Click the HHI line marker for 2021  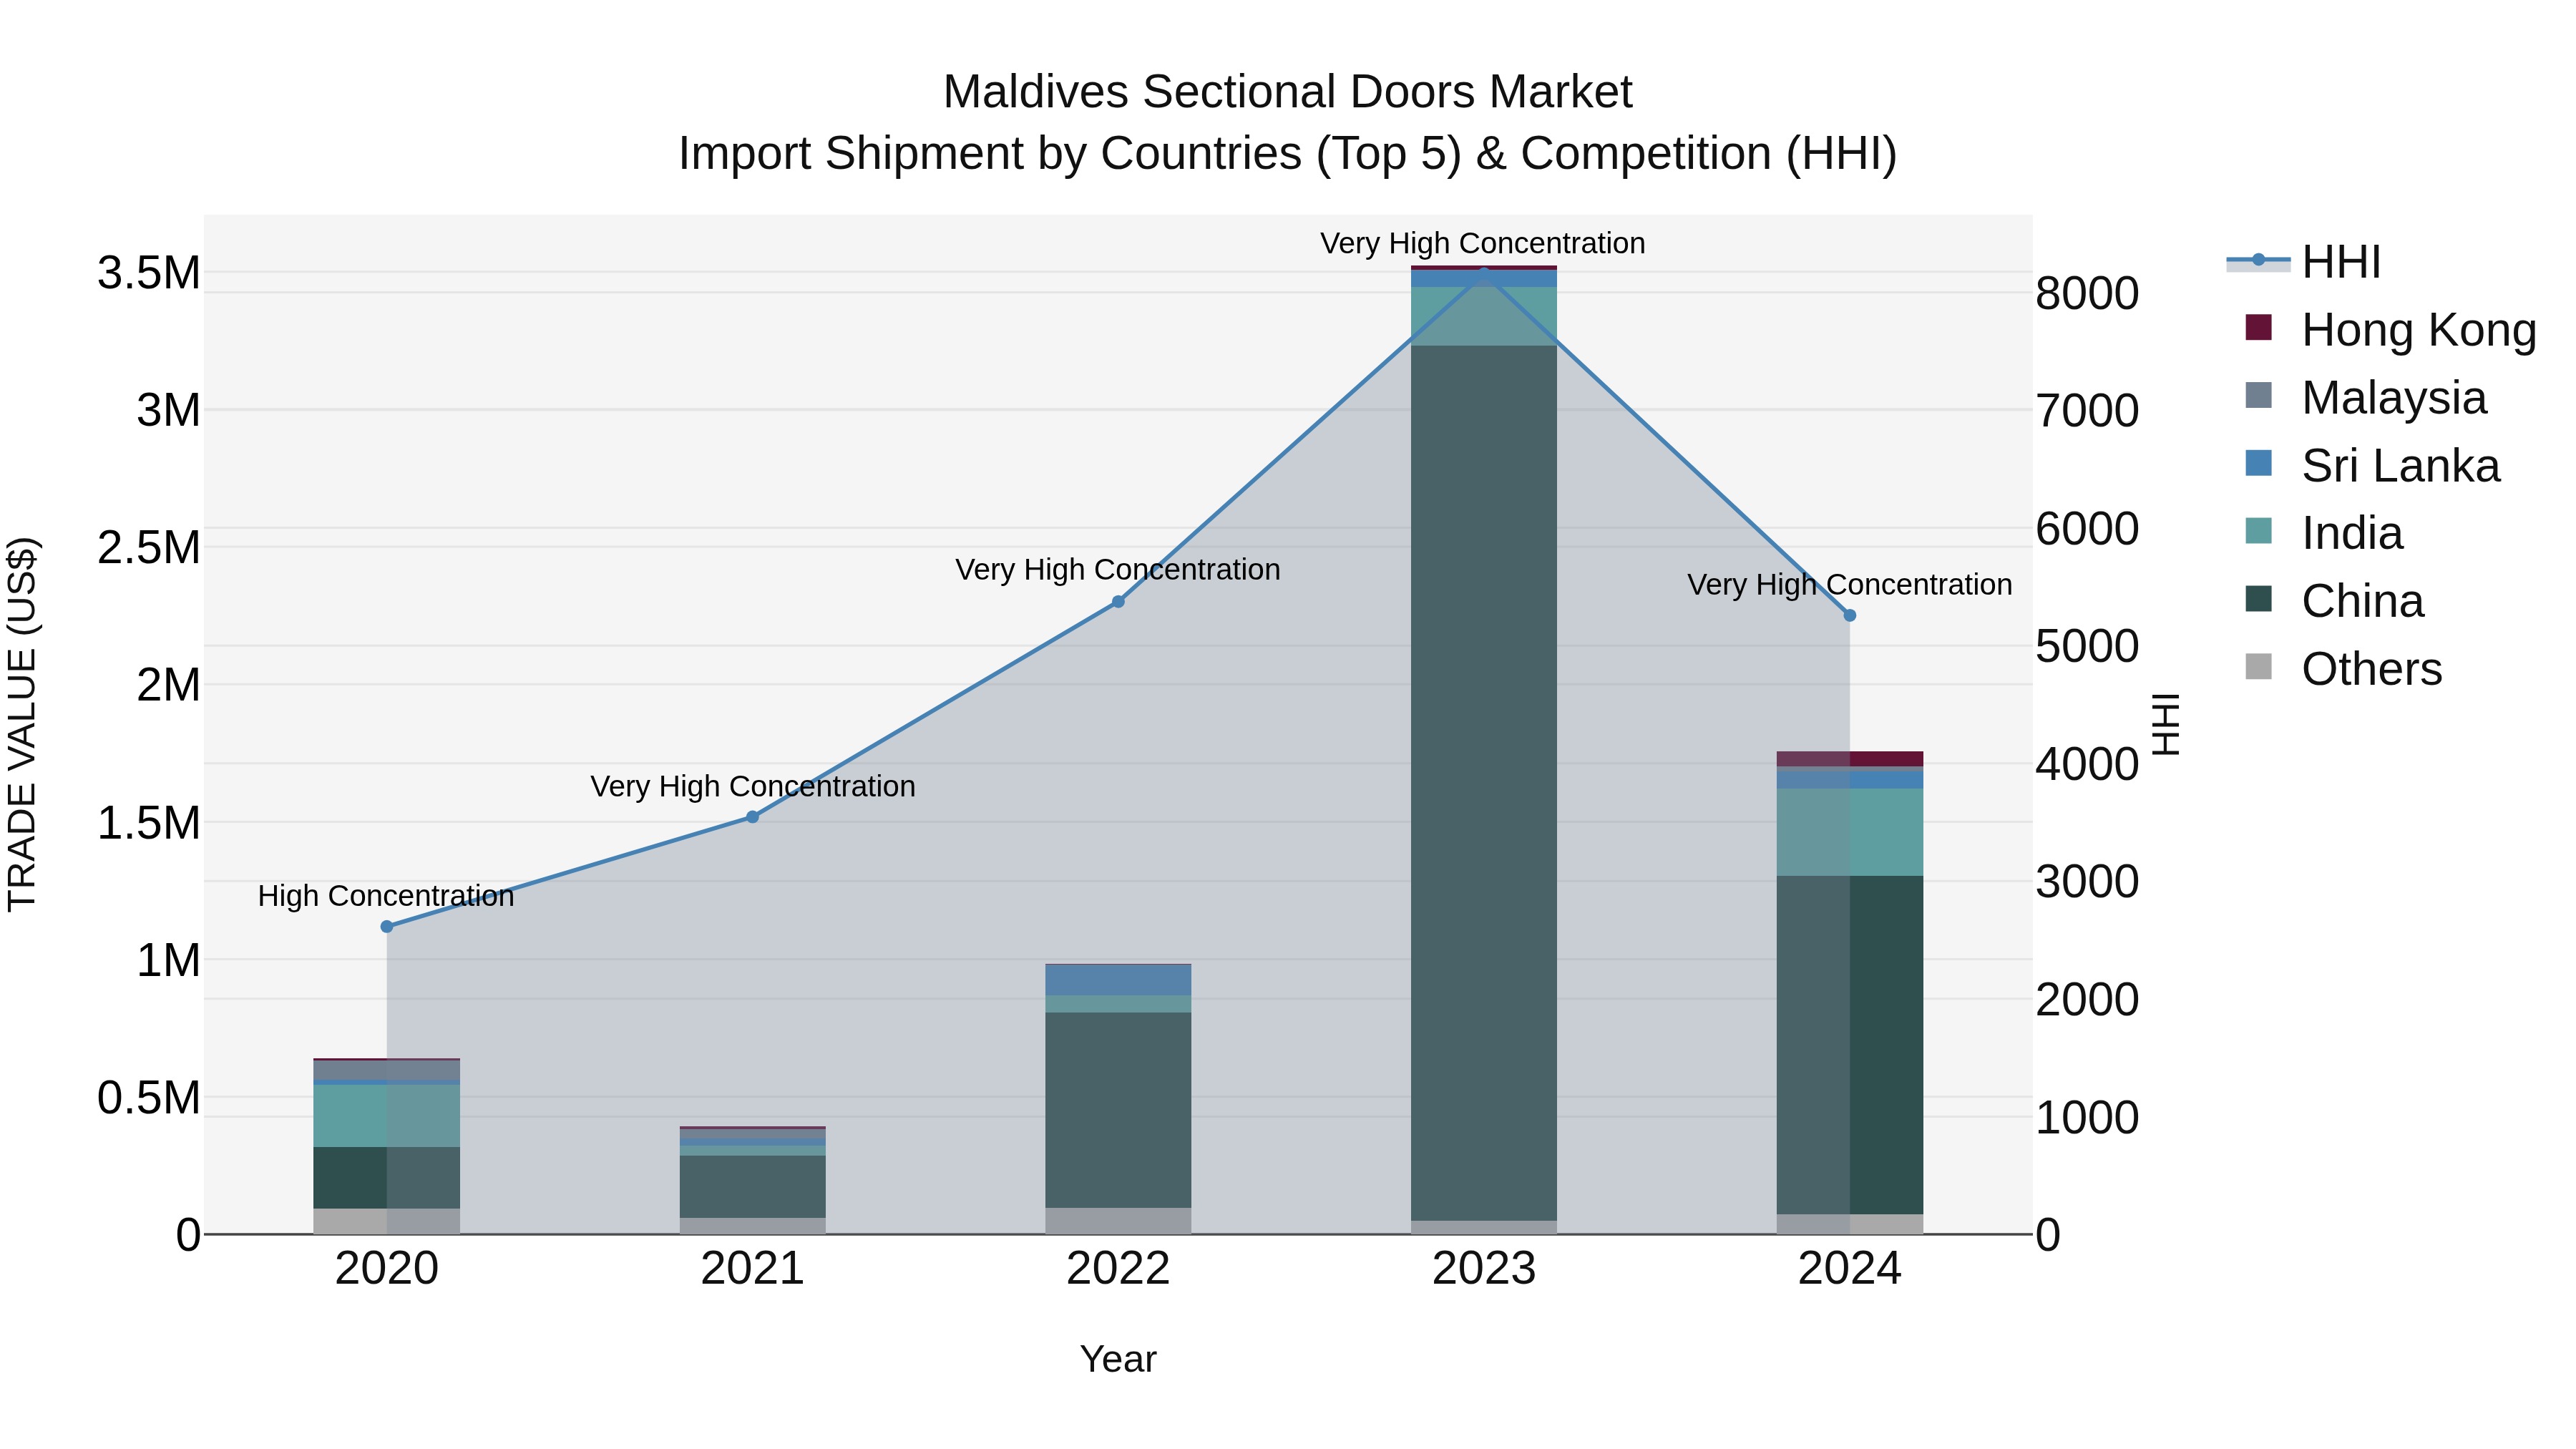click(x=753, y=817)
